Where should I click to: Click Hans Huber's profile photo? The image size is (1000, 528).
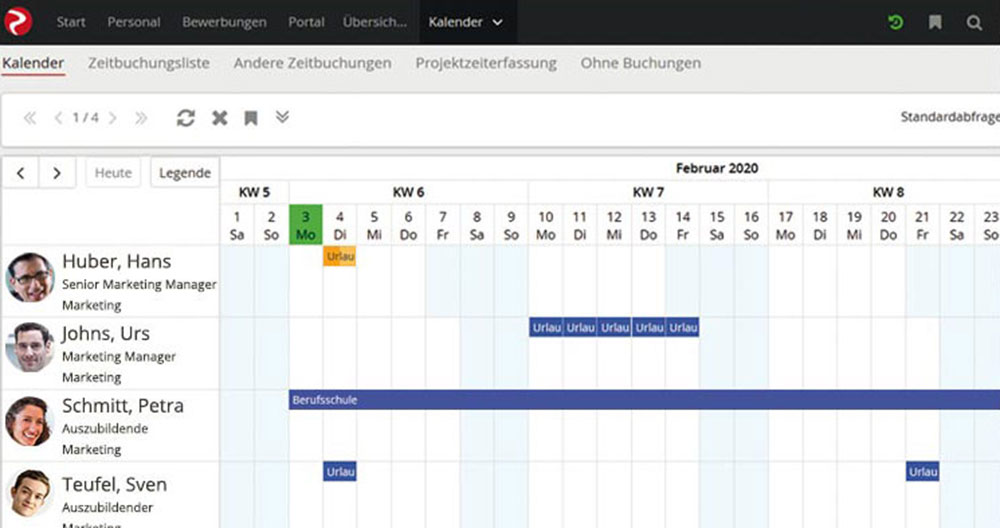(30, 277)
